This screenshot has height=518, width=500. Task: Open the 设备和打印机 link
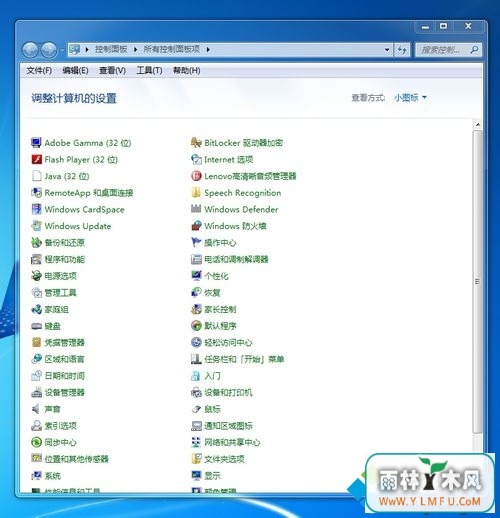(228, 392)
